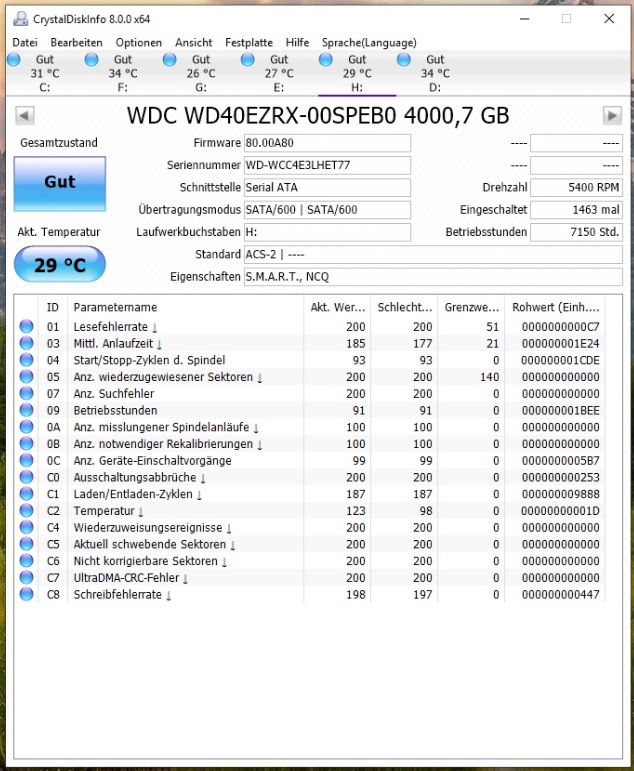Click status icon of notwendiger Rekalibrierungen row
Viewport: 634px width, 771px height.
pyautogui.click(x=27, y=444)
